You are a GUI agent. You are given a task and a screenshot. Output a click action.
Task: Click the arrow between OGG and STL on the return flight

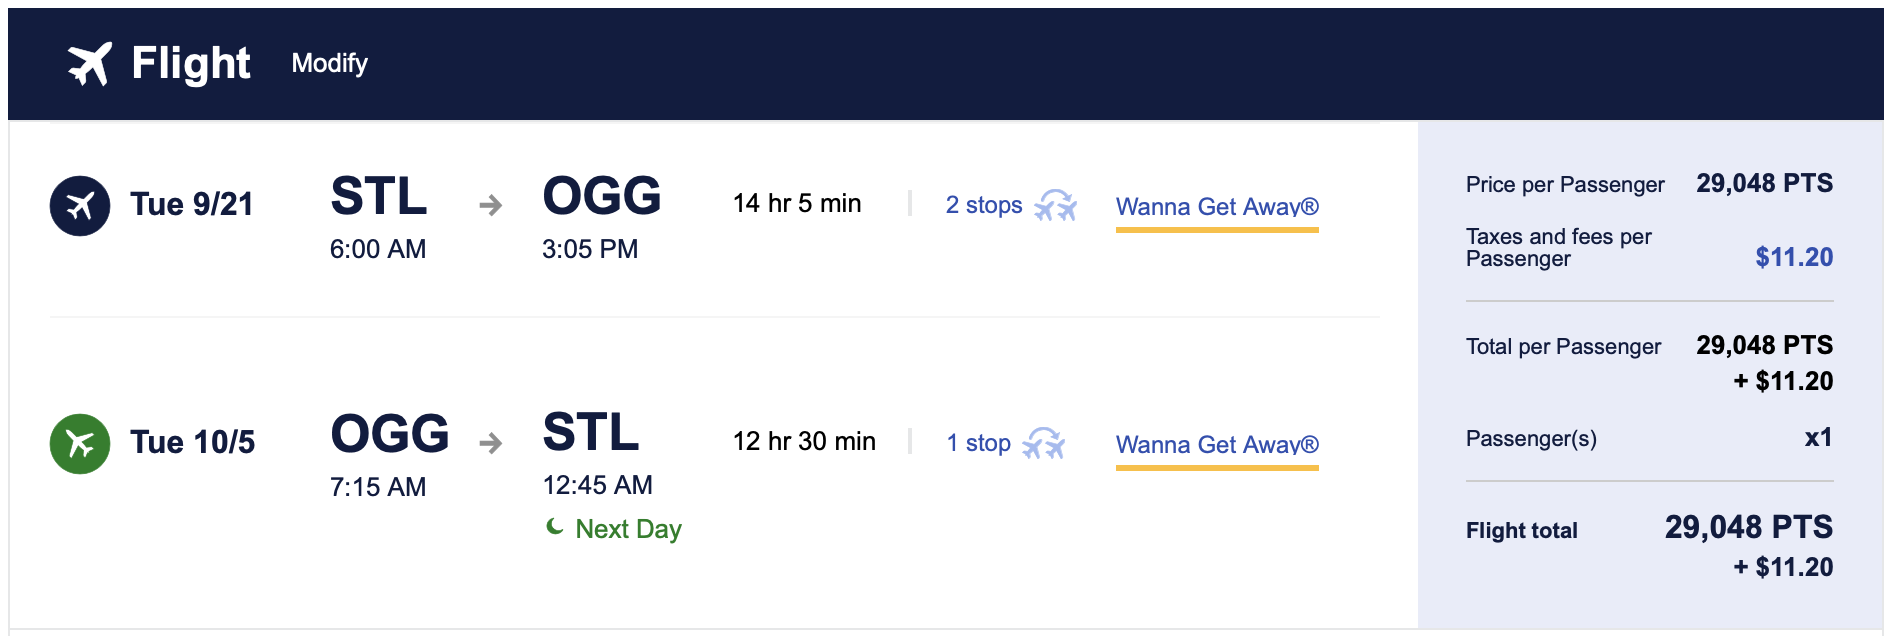490,443
